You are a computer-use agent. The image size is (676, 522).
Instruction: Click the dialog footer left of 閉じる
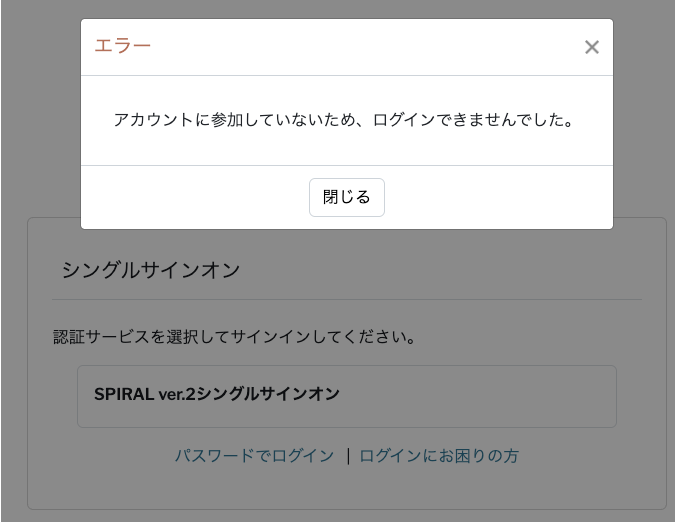point(190,197)
